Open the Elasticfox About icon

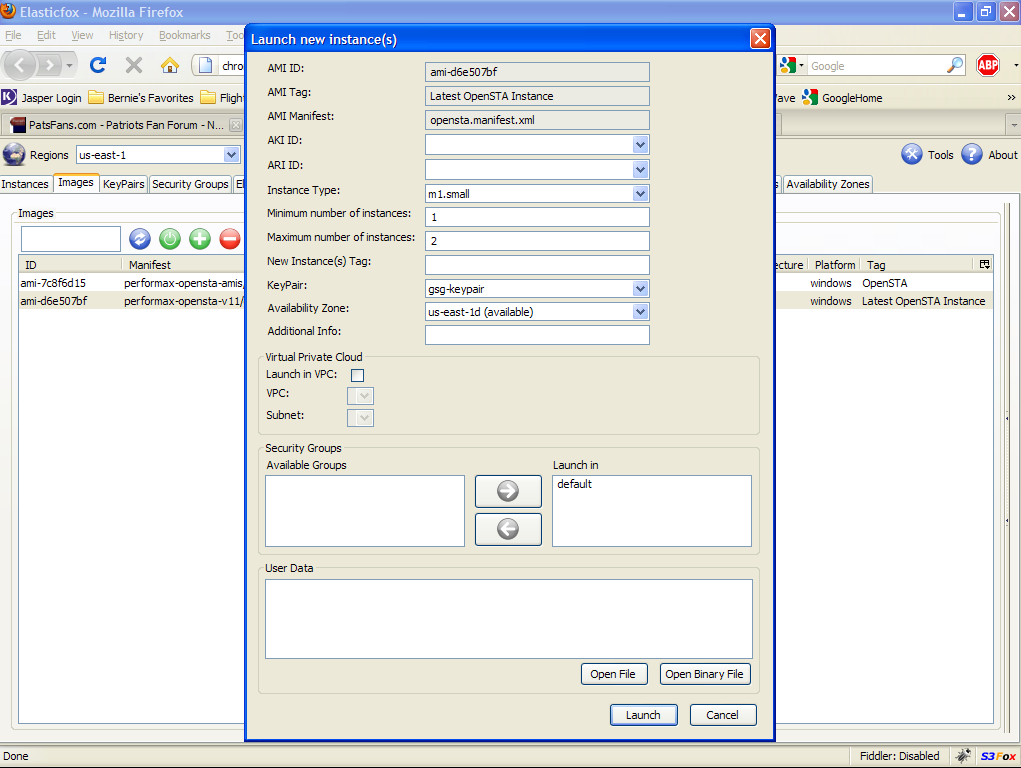972,154
